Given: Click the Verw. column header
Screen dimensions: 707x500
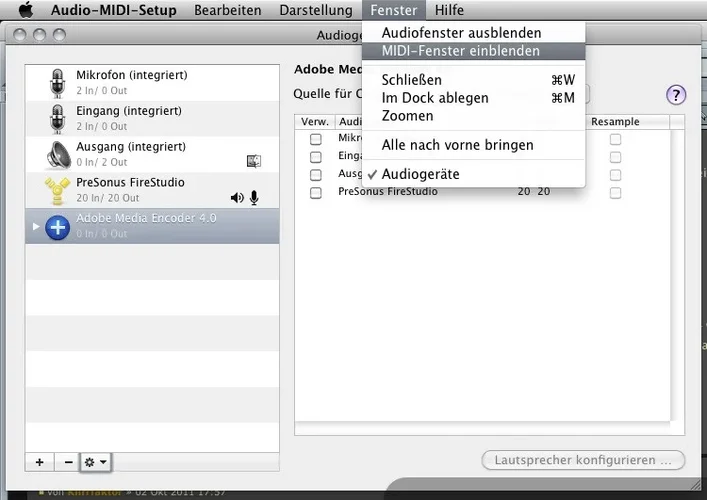Looking at the screenshot, I should pyautogui.click(x=315, y=122).
